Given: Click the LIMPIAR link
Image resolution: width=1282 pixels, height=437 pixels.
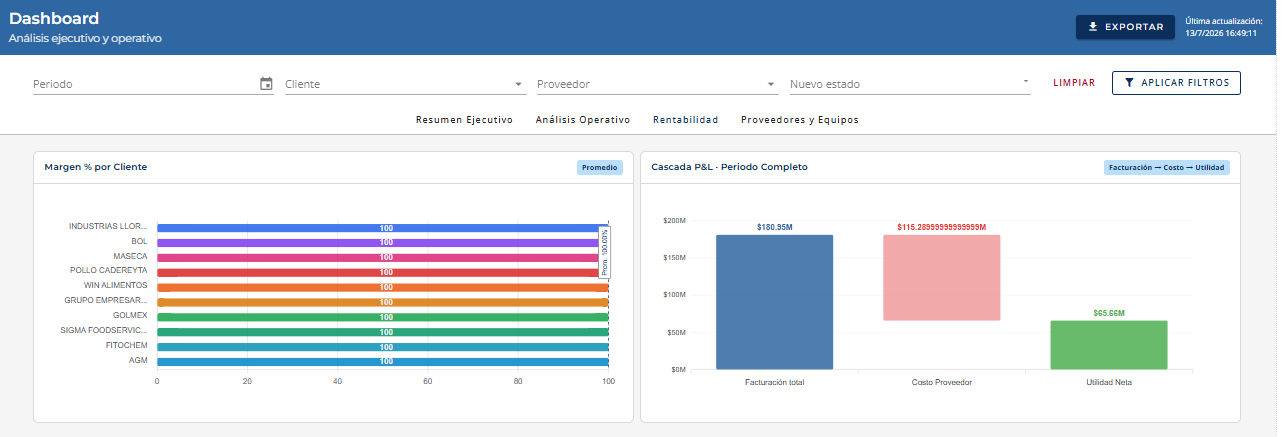Looking at the screenshot, I should (1074, 83).
